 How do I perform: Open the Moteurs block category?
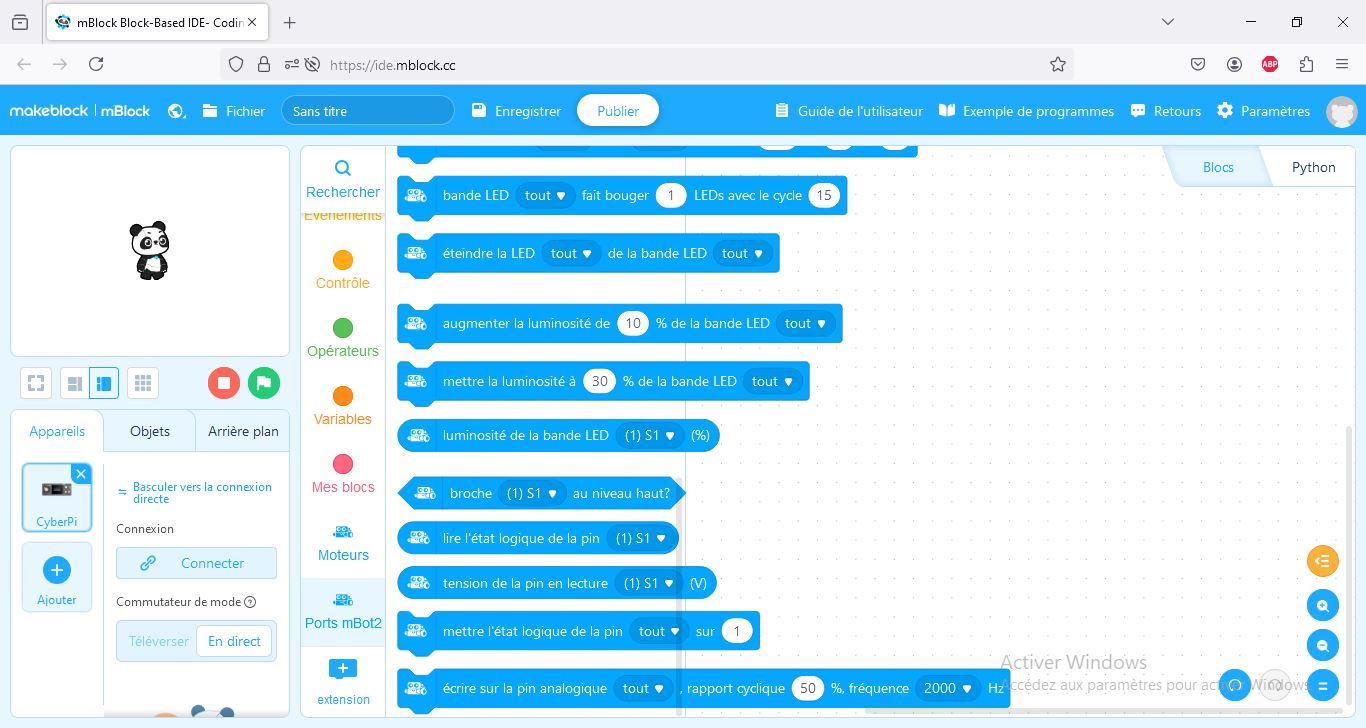click(342, 544)
